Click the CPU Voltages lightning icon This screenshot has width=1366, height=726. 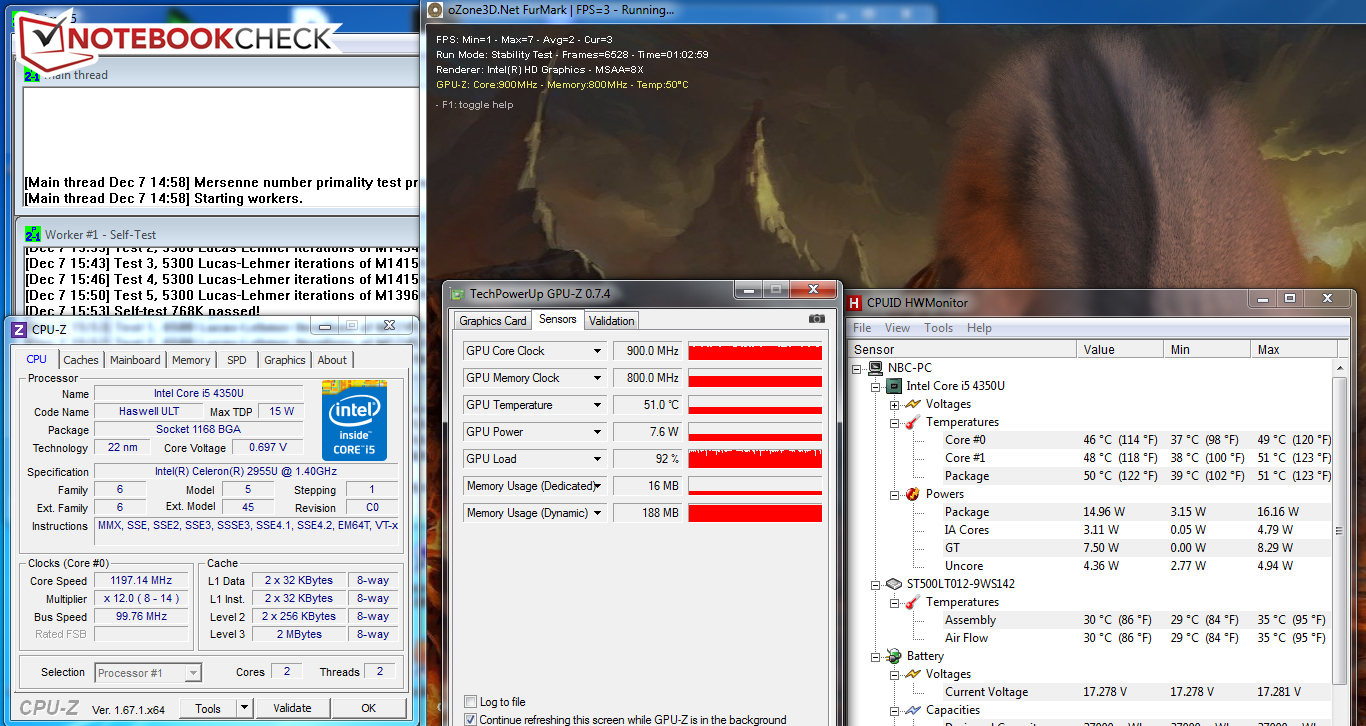coord(912,404)
